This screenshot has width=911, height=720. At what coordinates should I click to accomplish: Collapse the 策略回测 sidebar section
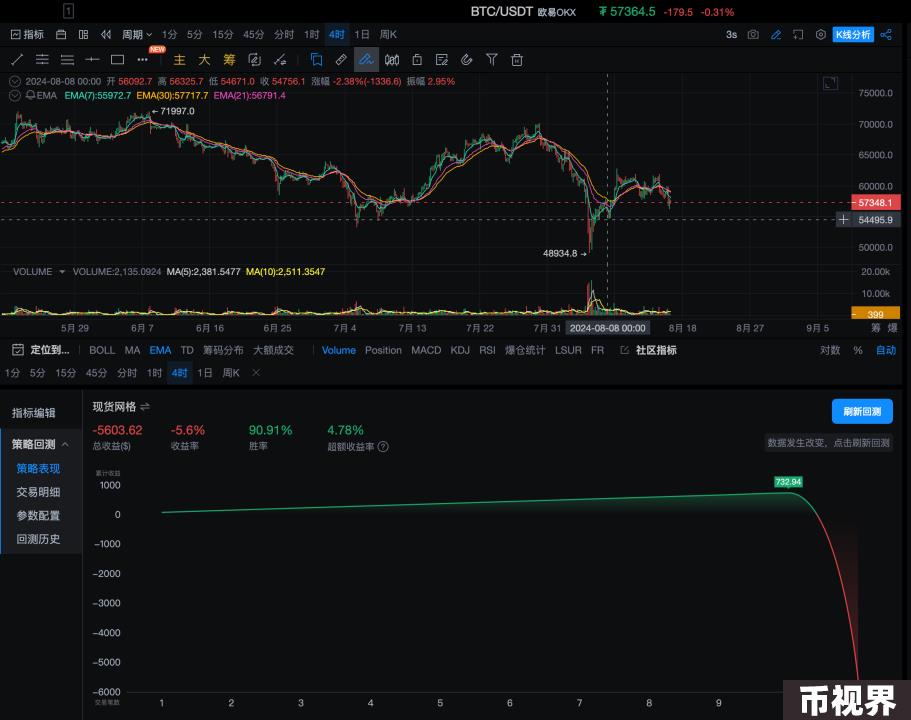pyautogui.click(x=65, y=445)
